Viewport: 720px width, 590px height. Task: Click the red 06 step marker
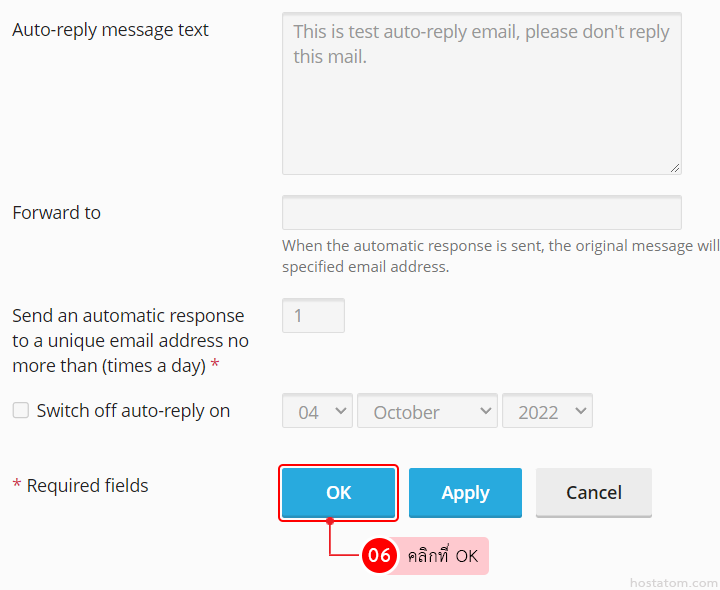[379, 555]
